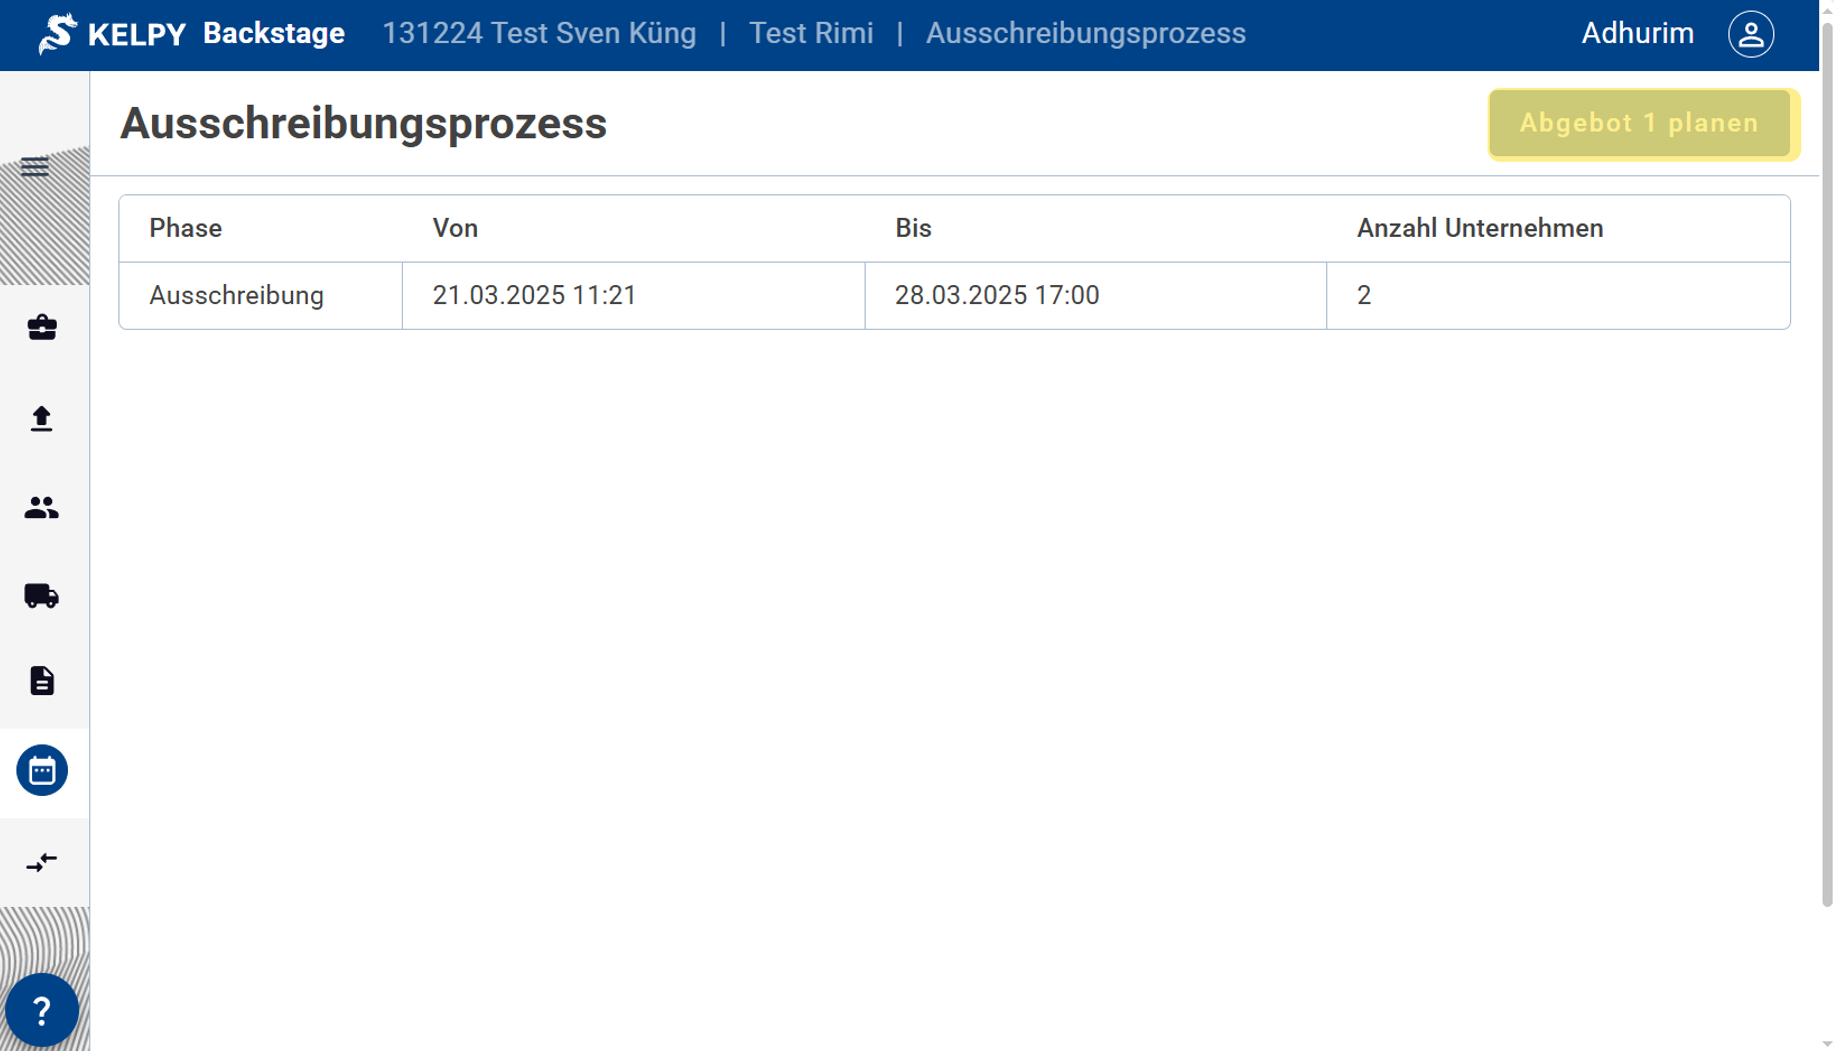The image size is (1834, 1051).
Task: Click the Phase column header
Action: click(x=186, y=229)
